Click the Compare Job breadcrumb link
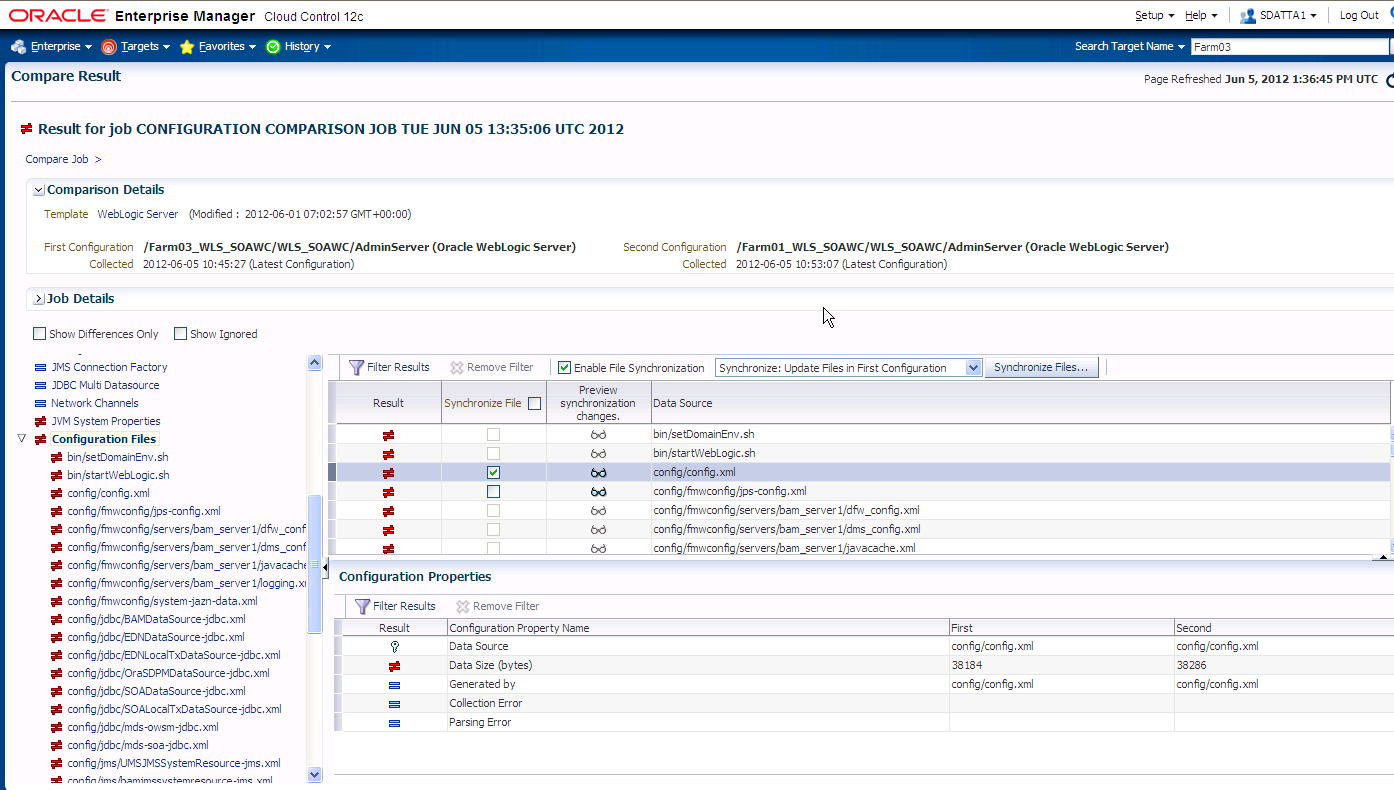This screenshot has width=1394, height=790. click(57, 159)
